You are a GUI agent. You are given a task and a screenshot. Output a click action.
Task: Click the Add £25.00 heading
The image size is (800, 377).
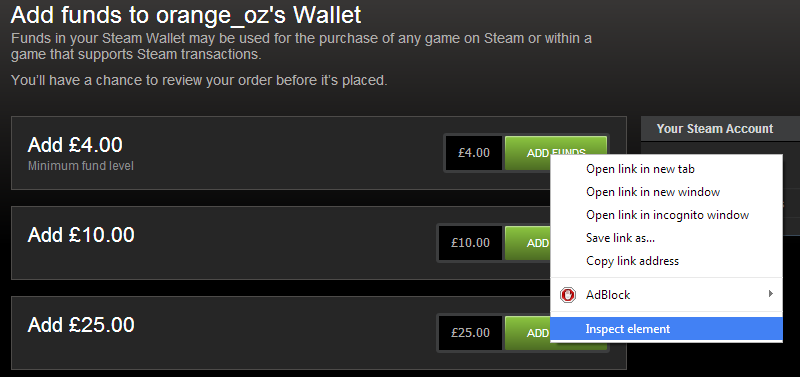(81, 325)
